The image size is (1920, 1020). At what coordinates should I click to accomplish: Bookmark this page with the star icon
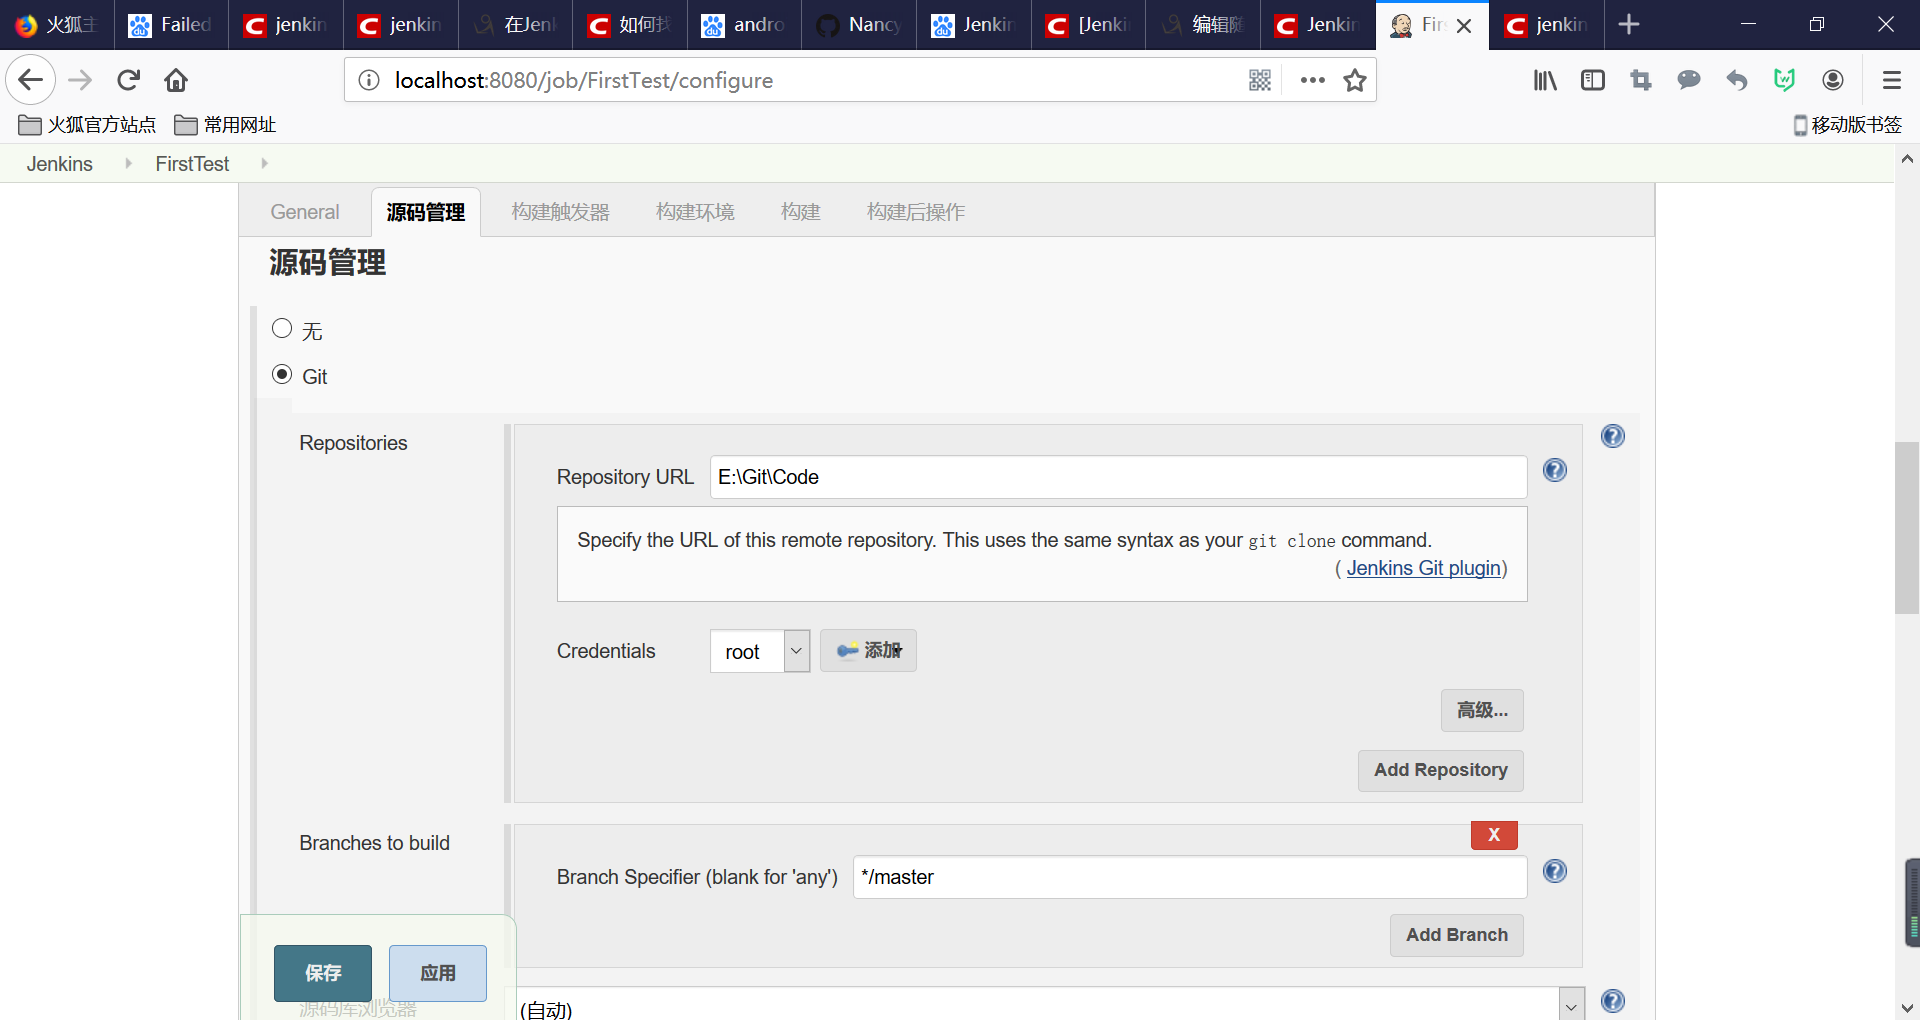tap(1355, 80)
